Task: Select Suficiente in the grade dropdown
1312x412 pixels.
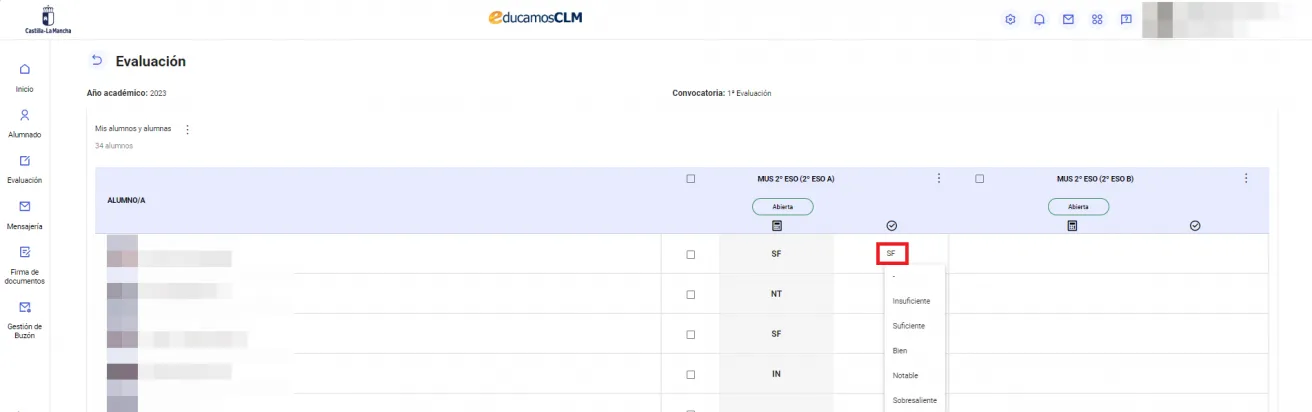Action: 913,325
